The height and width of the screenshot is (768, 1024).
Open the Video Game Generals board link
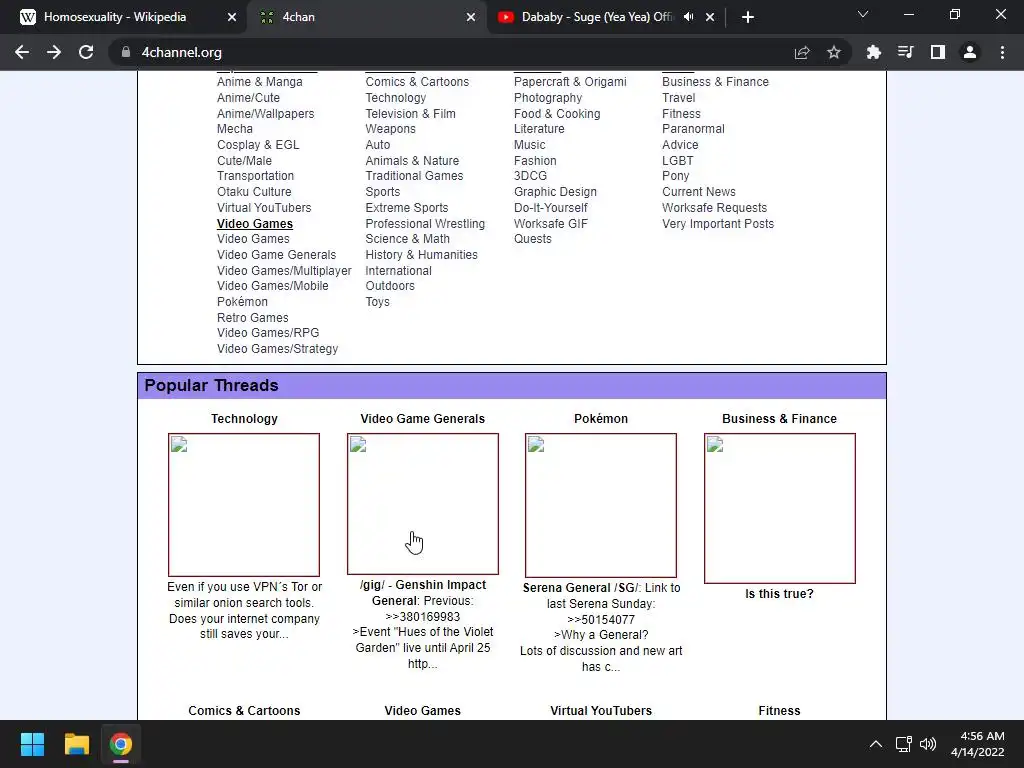click(276, 255)
